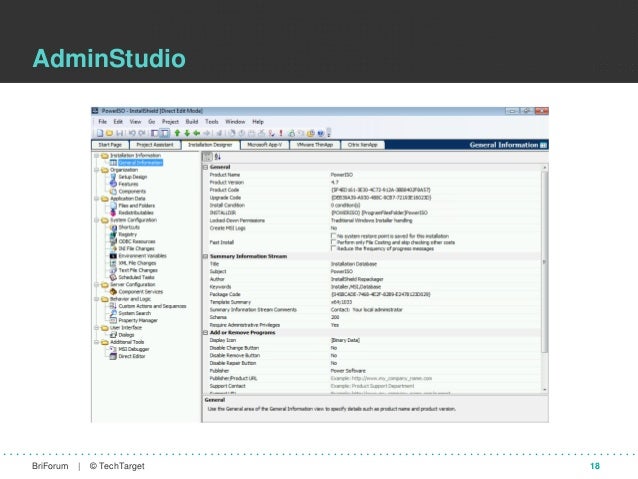The height and width of the screenshot is (479, 638).
Task: Open INI File Changes view
Action: tap(136, 249)
